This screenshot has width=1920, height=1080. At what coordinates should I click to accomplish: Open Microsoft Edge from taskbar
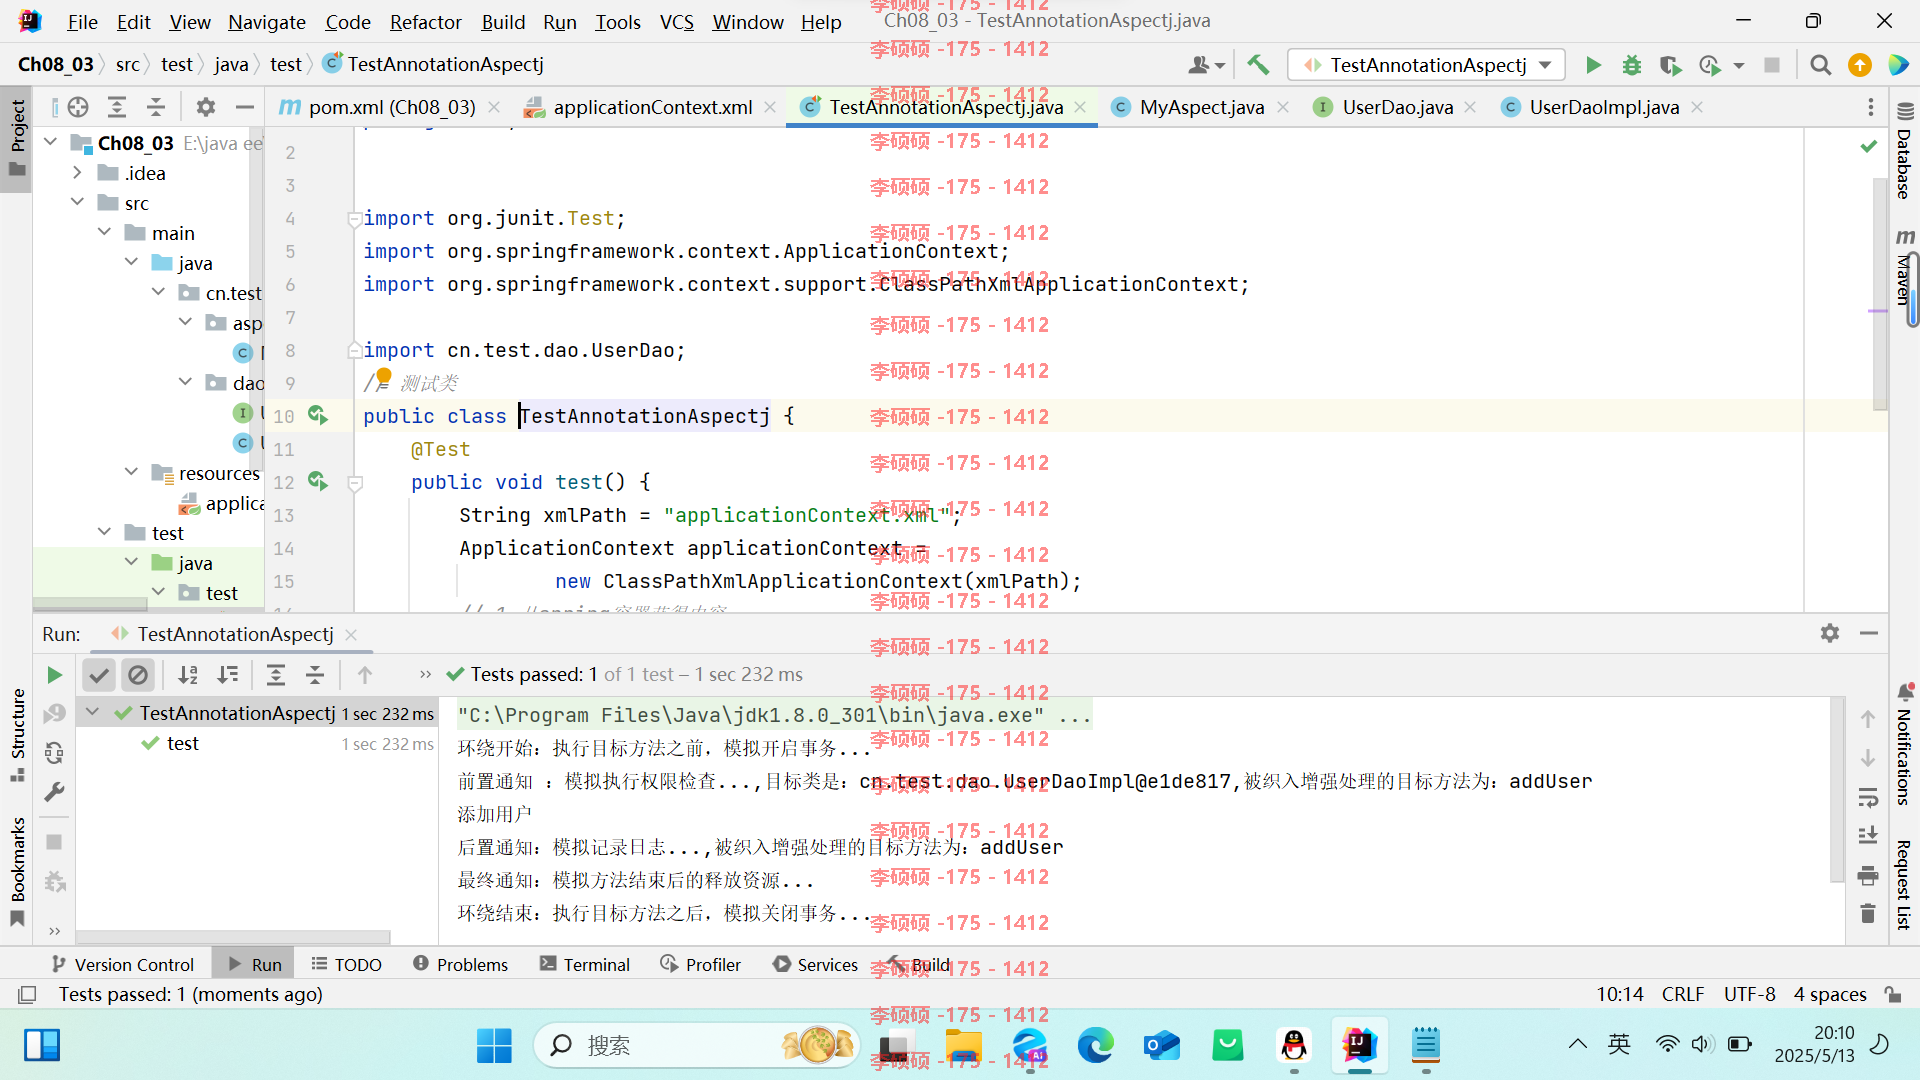pyautogui.click(x=1095, y=1045)
